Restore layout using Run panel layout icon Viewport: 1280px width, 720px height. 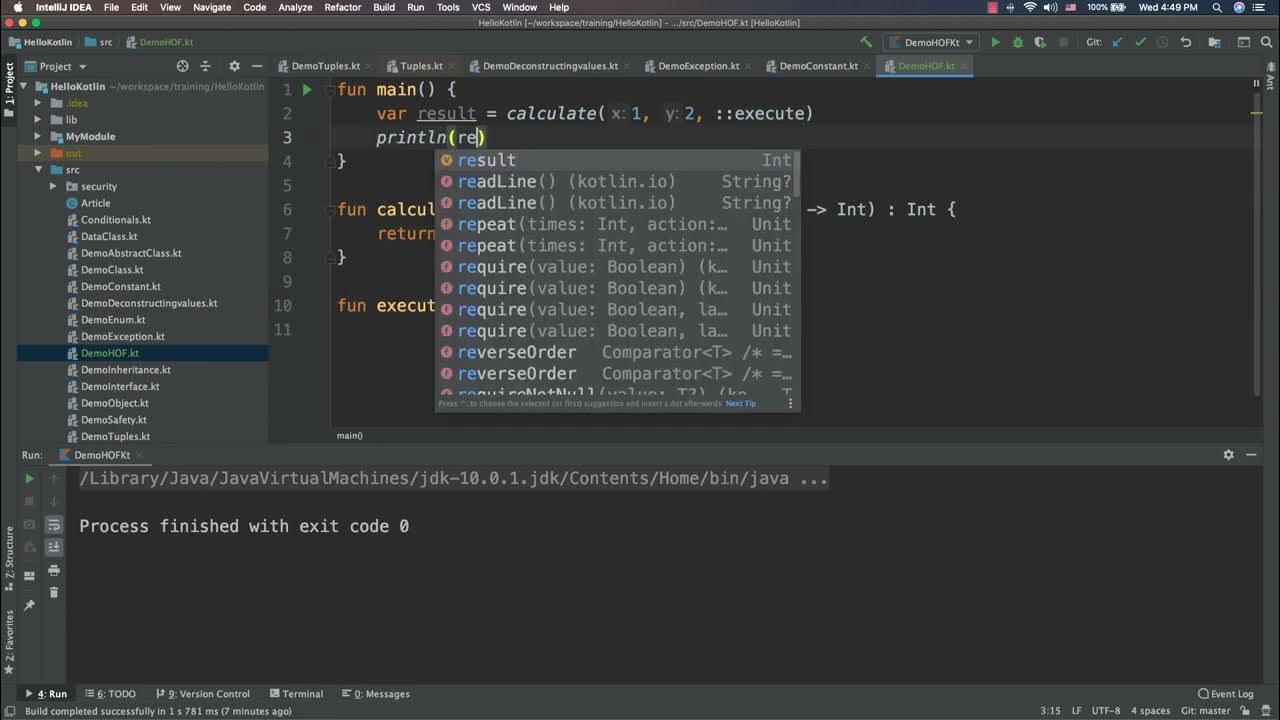tap(29, 575)
